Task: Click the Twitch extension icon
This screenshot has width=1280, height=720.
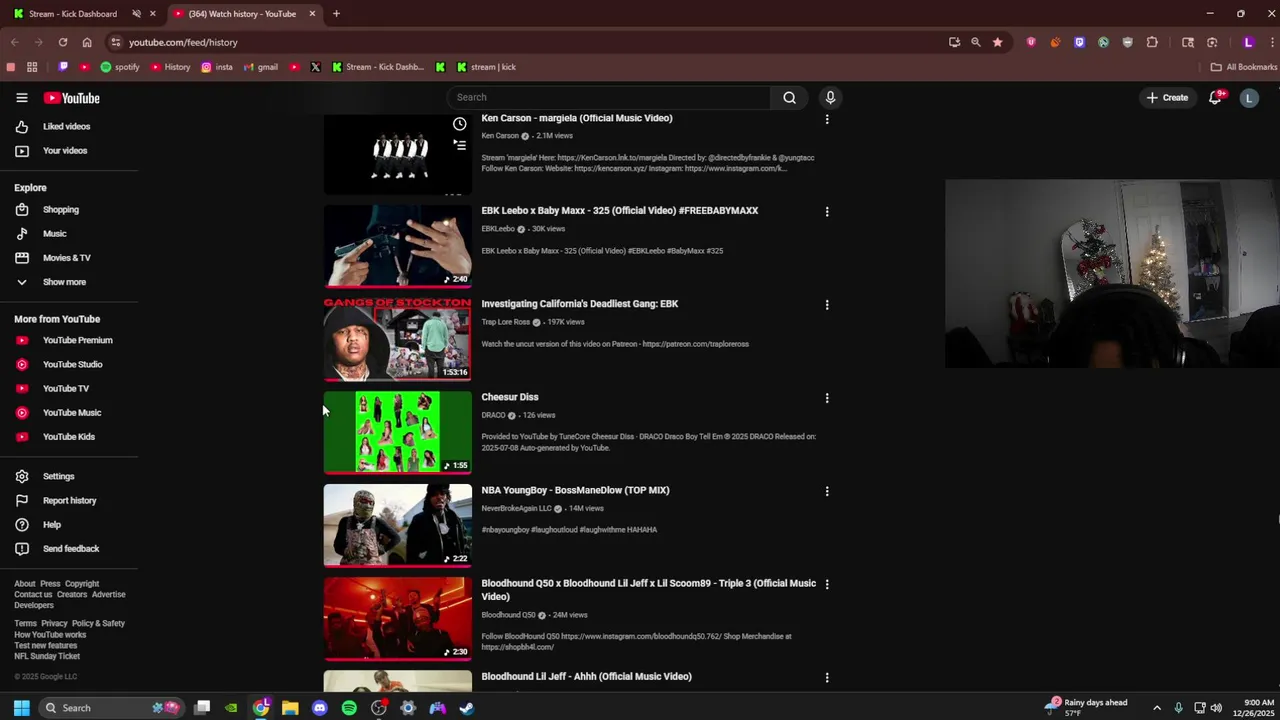Action: (x=1079, y=42)
